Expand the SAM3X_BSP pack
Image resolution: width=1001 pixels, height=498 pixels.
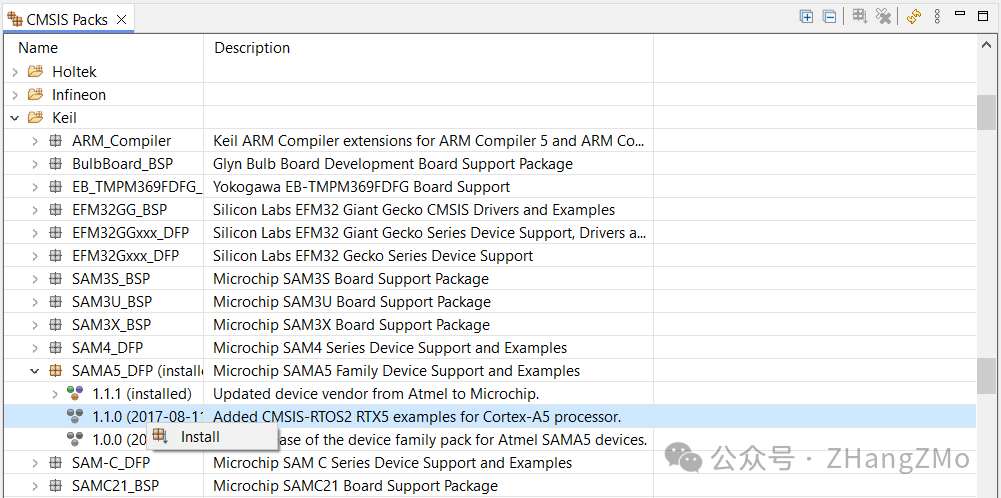[x=35, y=325]
